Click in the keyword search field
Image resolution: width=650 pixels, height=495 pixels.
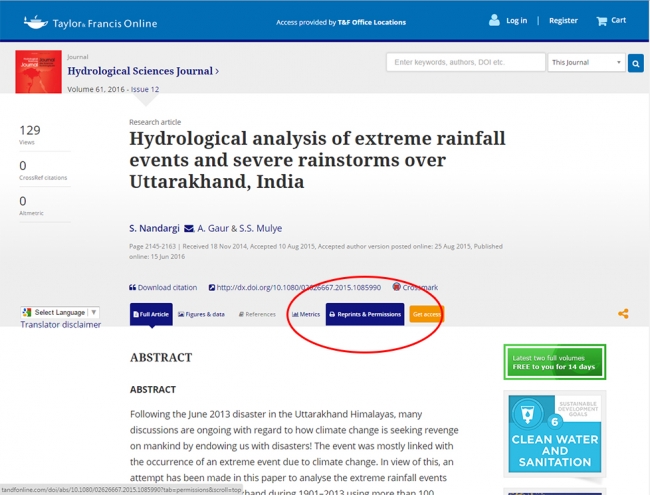pyautogui.click(x=465, y=62)
